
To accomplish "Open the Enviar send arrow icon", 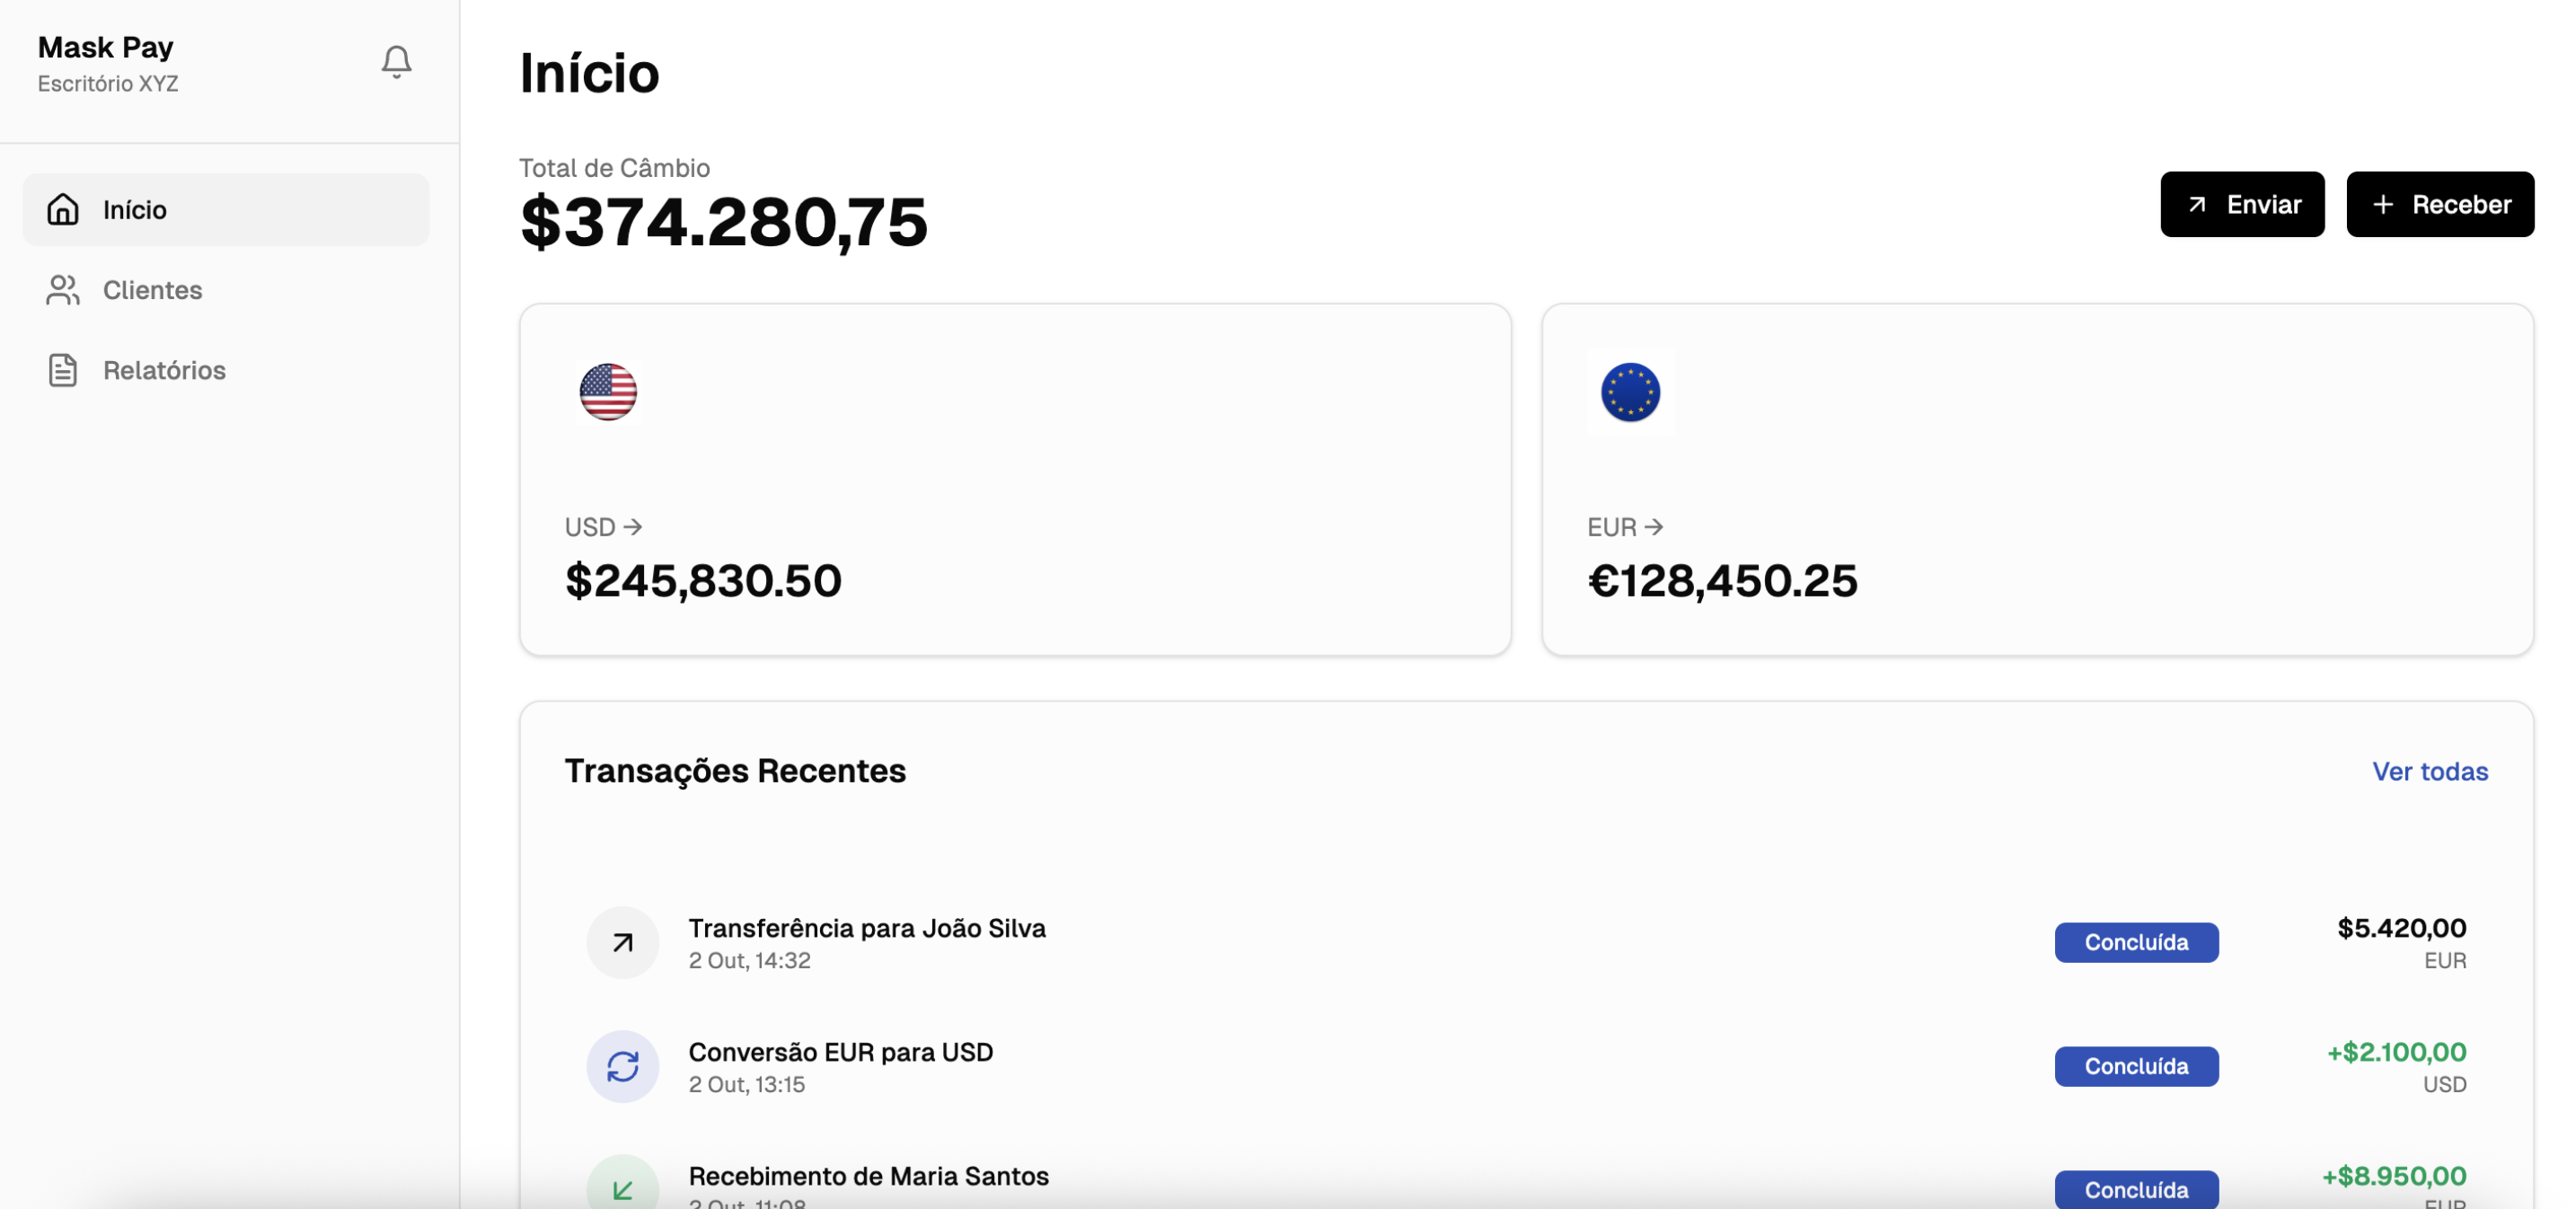I will click(2196, 204).
